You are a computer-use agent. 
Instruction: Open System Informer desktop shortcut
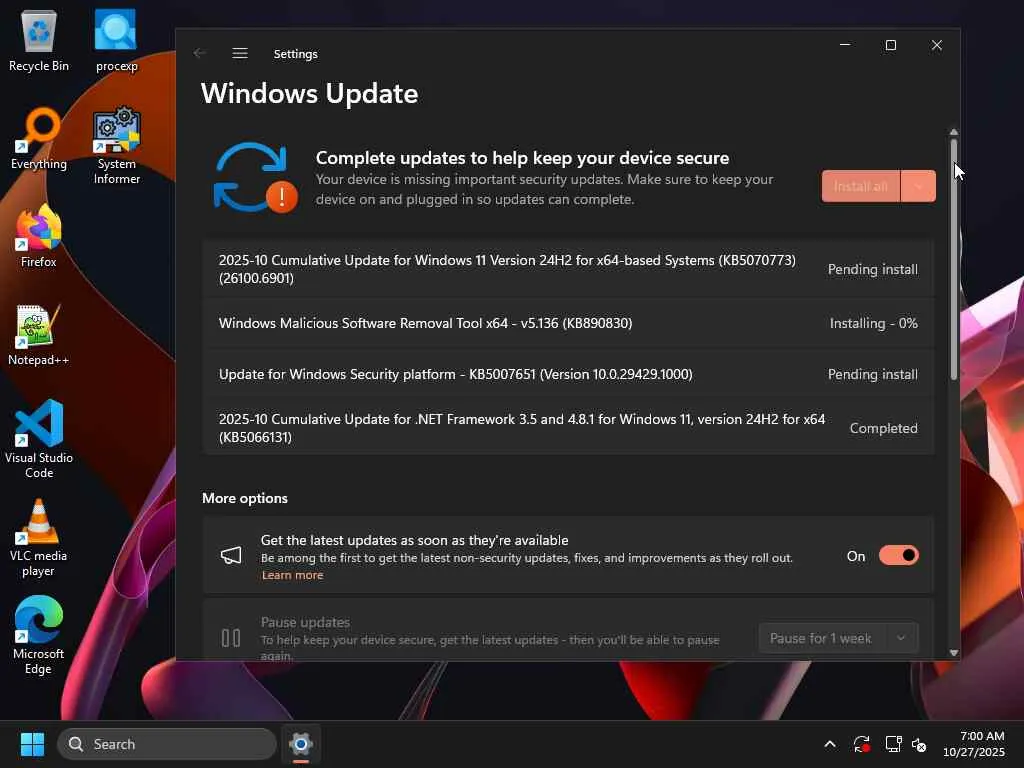coord(116,146)
